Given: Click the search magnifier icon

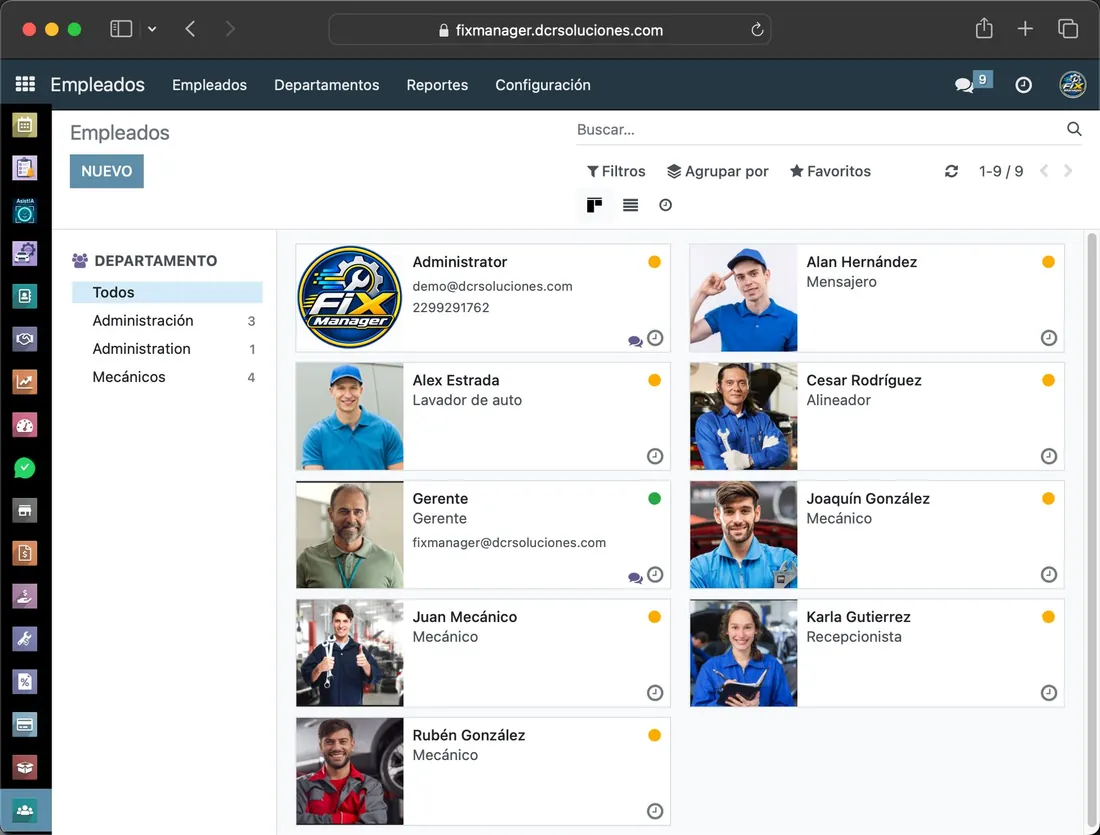Looking at the screenshot, I should pos(1074,129).
